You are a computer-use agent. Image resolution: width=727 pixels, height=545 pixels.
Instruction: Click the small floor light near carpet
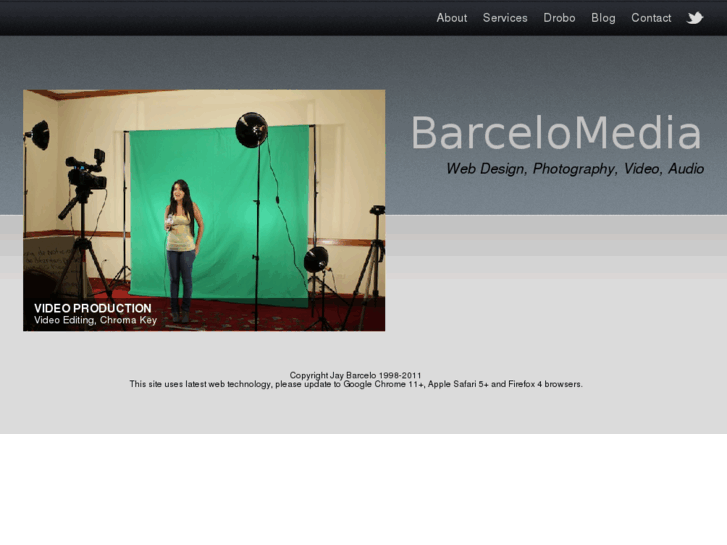tap(316, 260)
